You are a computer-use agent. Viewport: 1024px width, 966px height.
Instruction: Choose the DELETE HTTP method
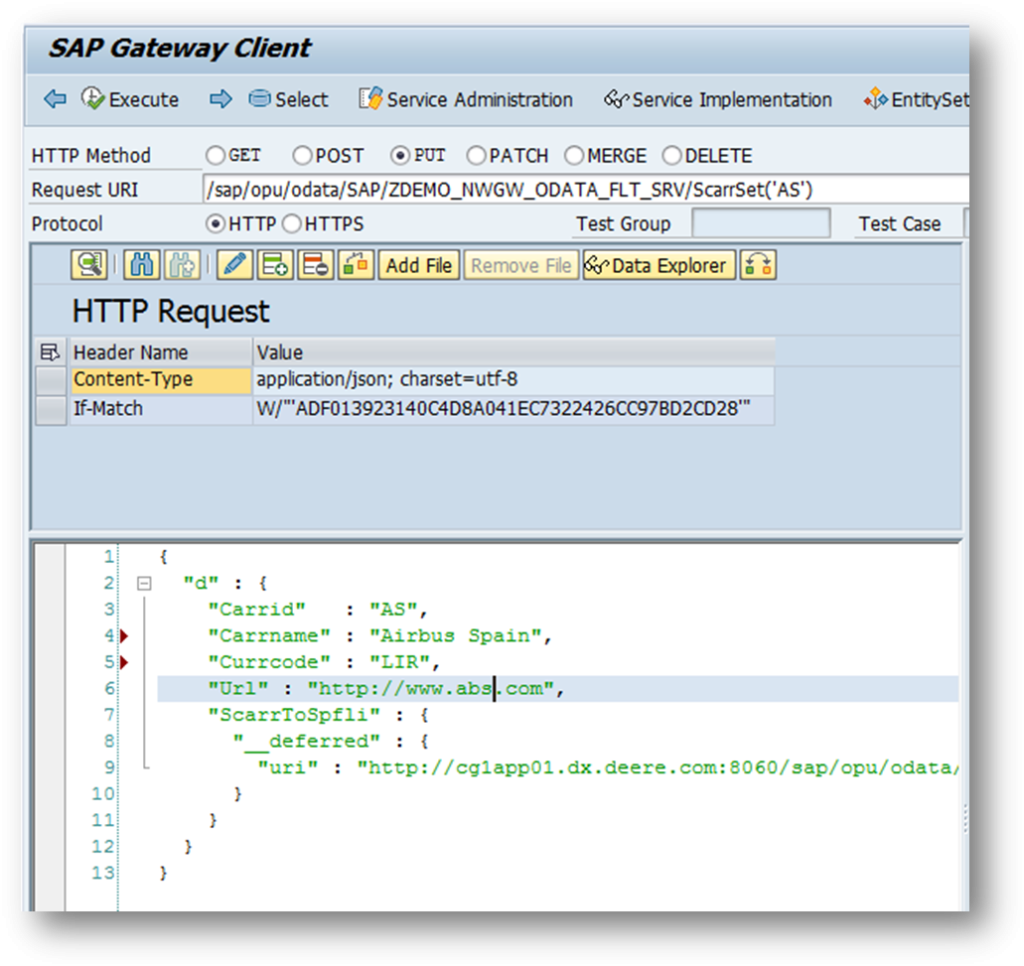pyautogui.click(x=671, y=155)
